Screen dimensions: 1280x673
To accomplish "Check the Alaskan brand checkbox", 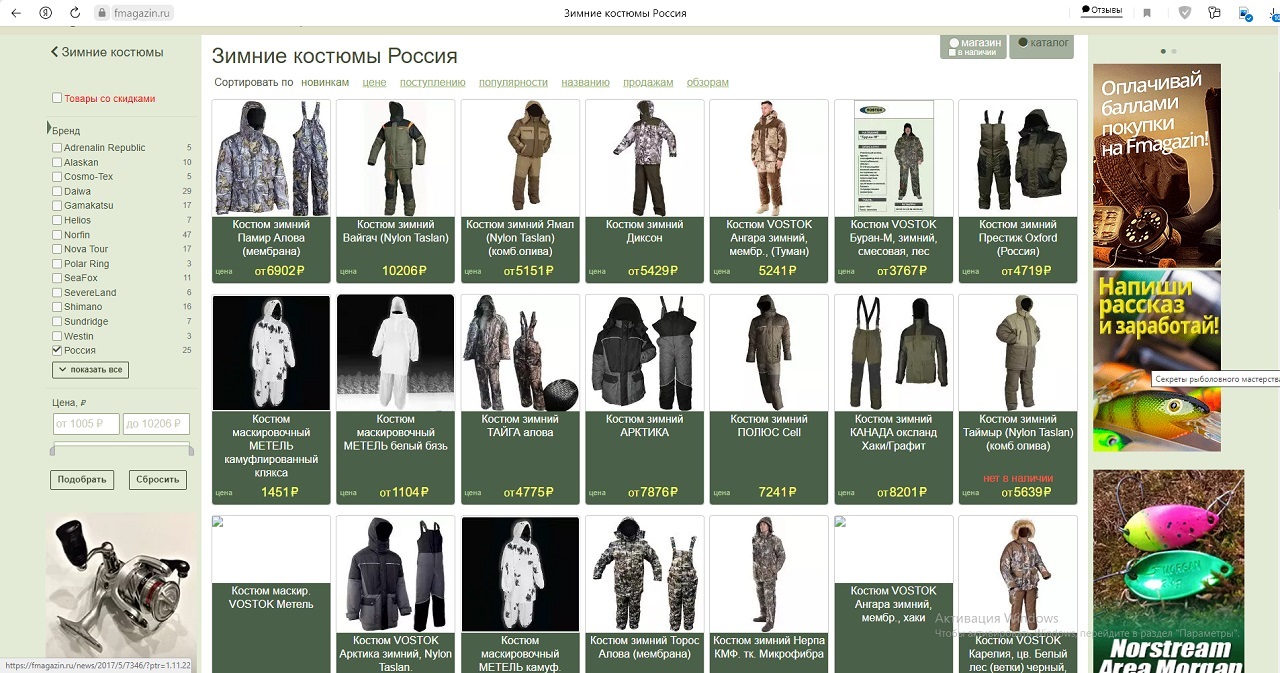I will [x=57, y=162].
